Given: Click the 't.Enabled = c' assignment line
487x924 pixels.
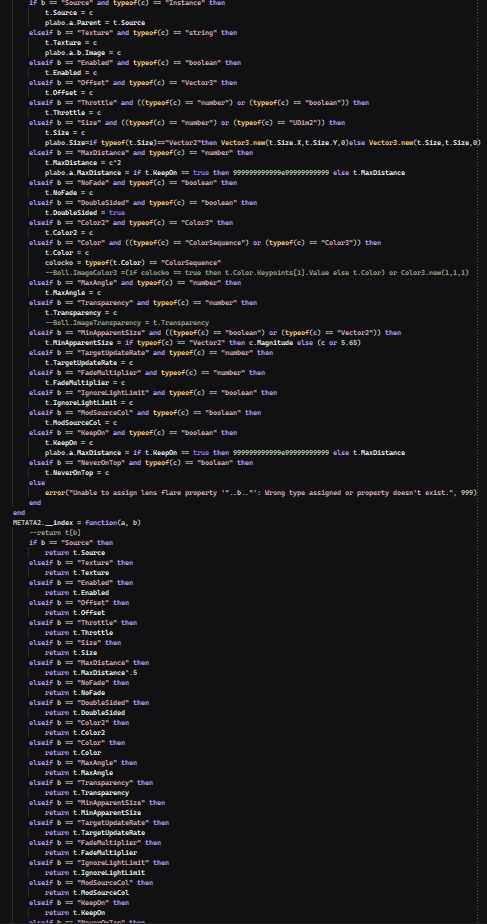Looking at the screenshot, I should click(x=71, y=73).
